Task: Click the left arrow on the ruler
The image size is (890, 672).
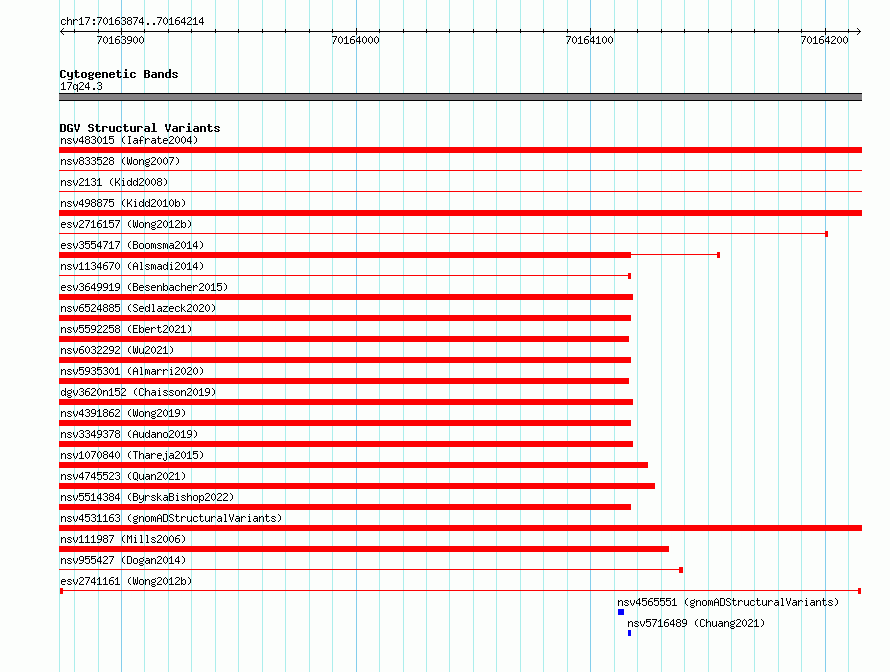Action: [x=62, y=31]
